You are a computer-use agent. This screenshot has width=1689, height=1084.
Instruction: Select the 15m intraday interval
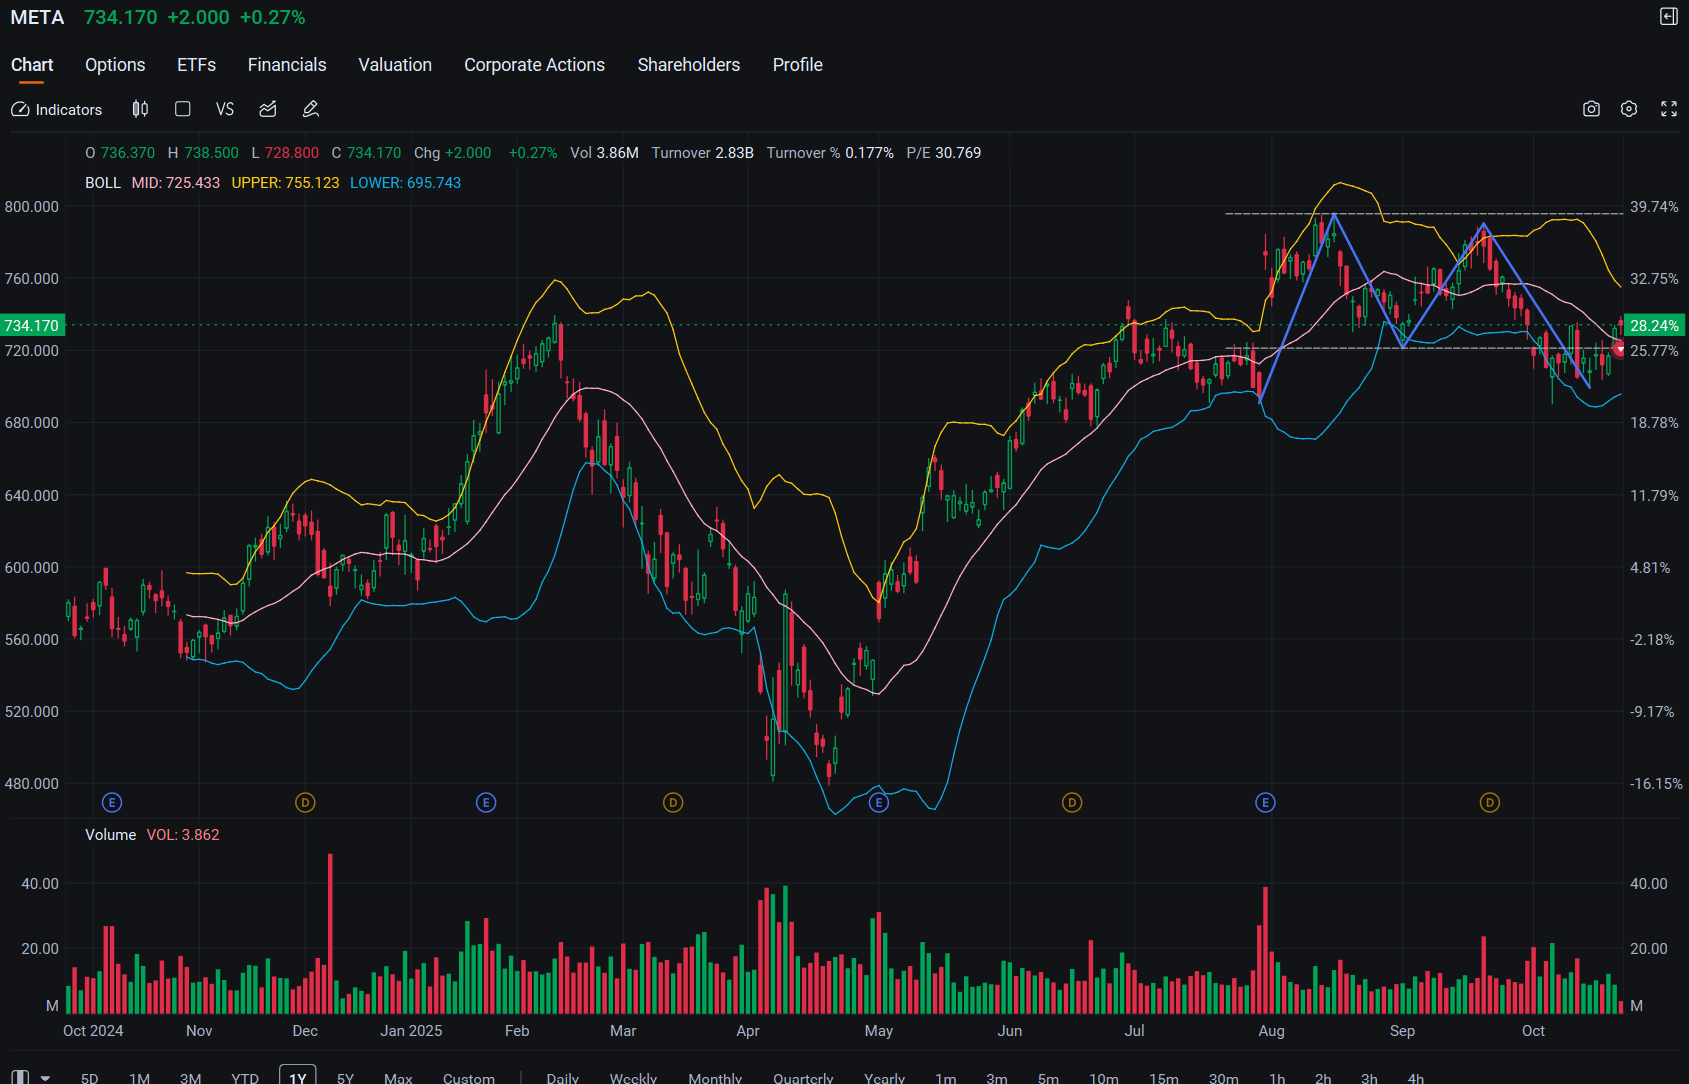click(1164, 1078)
